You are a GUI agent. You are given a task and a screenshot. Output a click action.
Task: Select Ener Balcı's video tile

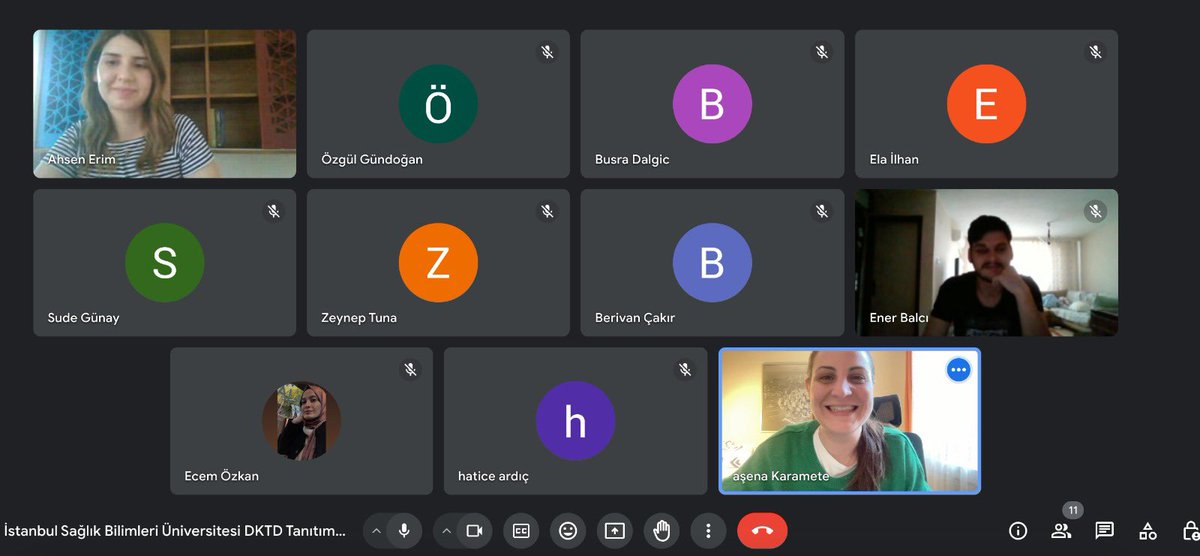pyautogui.click(x=986, y=263)
